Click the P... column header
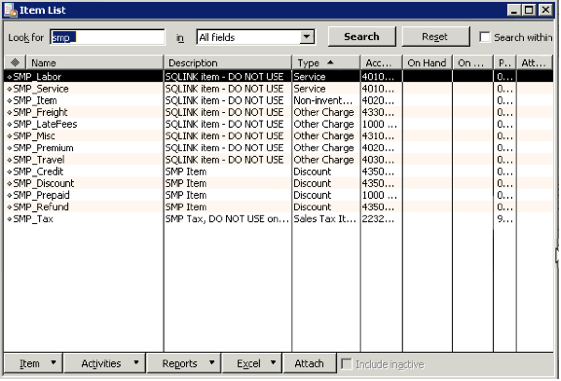561x381 pixels. (505, 63)
